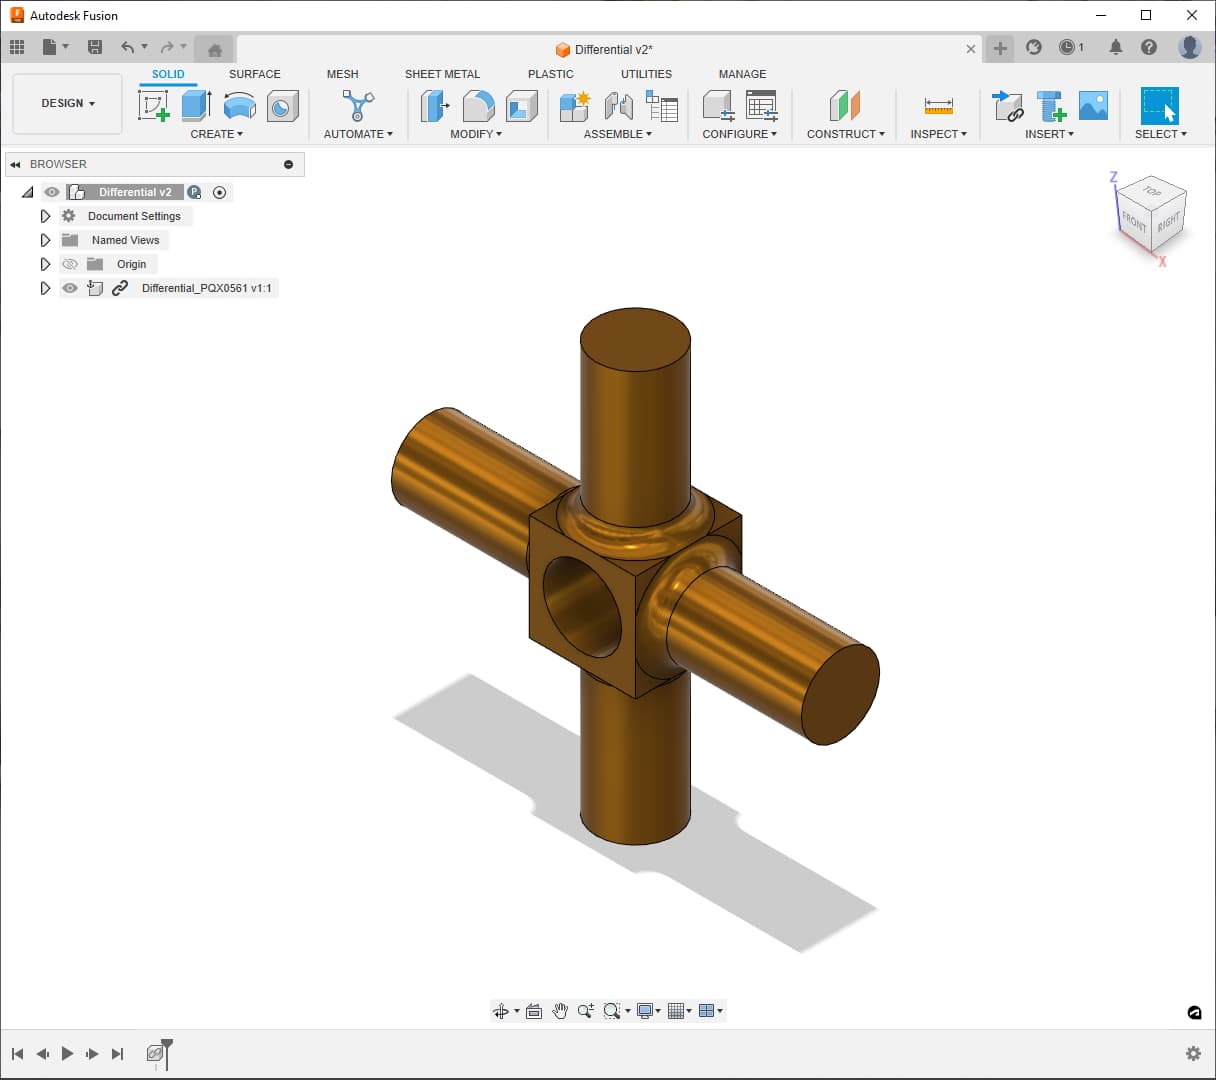1216x1080 pixels.
Task: Open the Construct dropdown menu
Action: tap(845, 133)
